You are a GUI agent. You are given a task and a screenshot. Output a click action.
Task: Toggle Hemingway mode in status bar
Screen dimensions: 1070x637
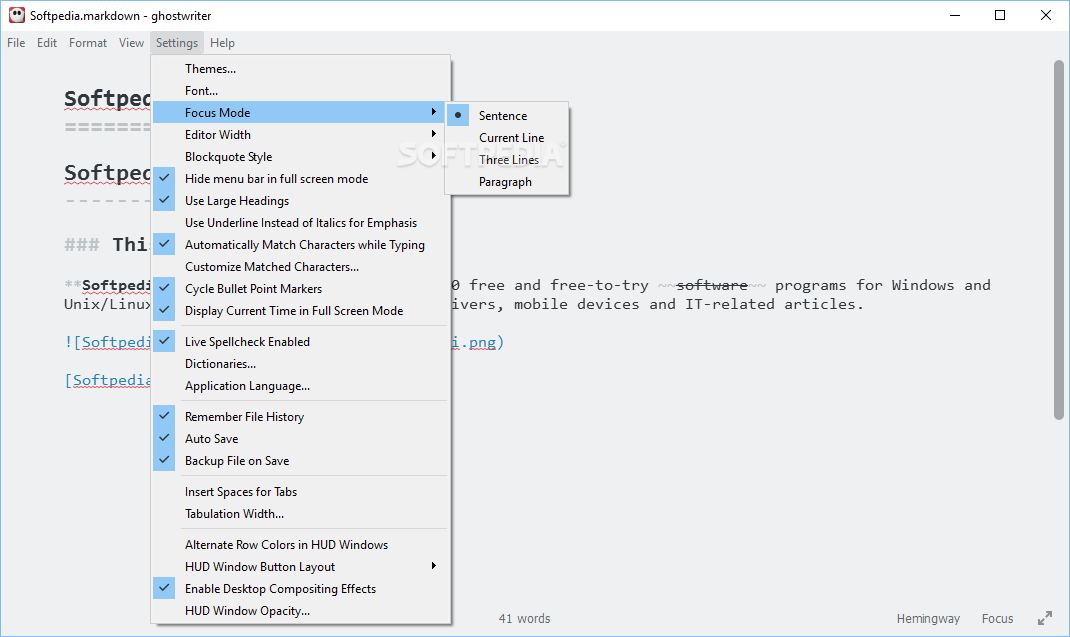pyautogui.click(x=928, y=619)
